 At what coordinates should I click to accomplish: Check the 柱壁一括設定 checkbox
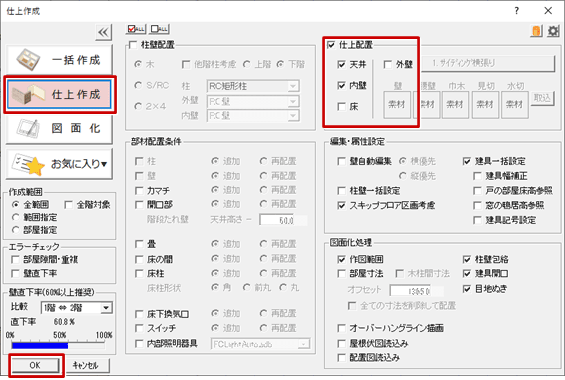342,191
